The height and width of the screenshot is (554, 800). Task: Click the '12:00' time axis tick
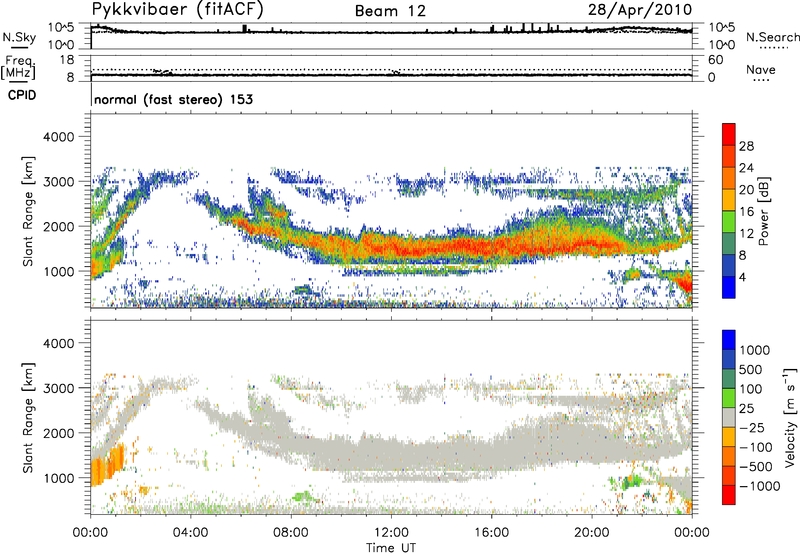391,533
